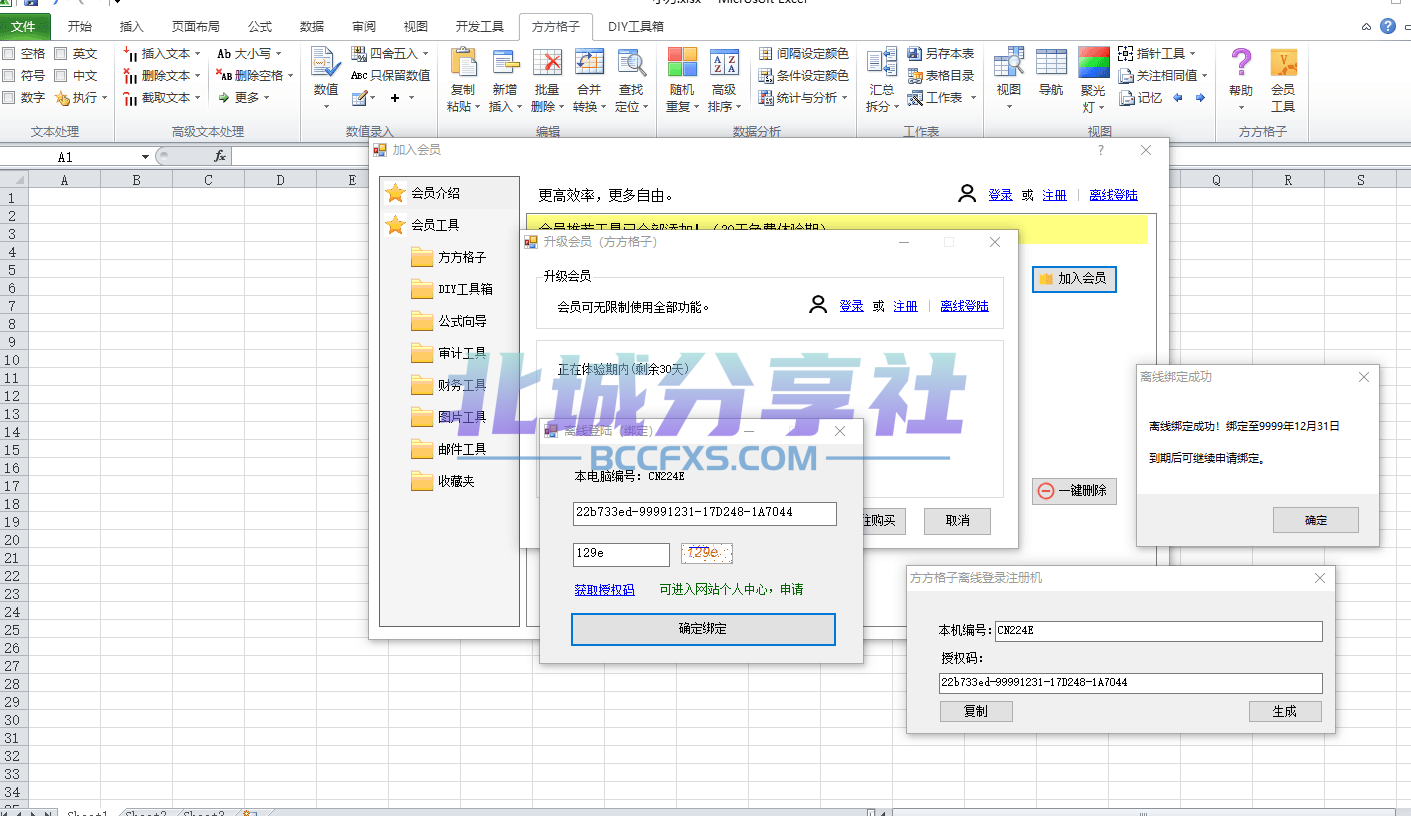Switch to the 开始 ribbon tab
Screen dimensions: 1411x816
tap(80, 27)
